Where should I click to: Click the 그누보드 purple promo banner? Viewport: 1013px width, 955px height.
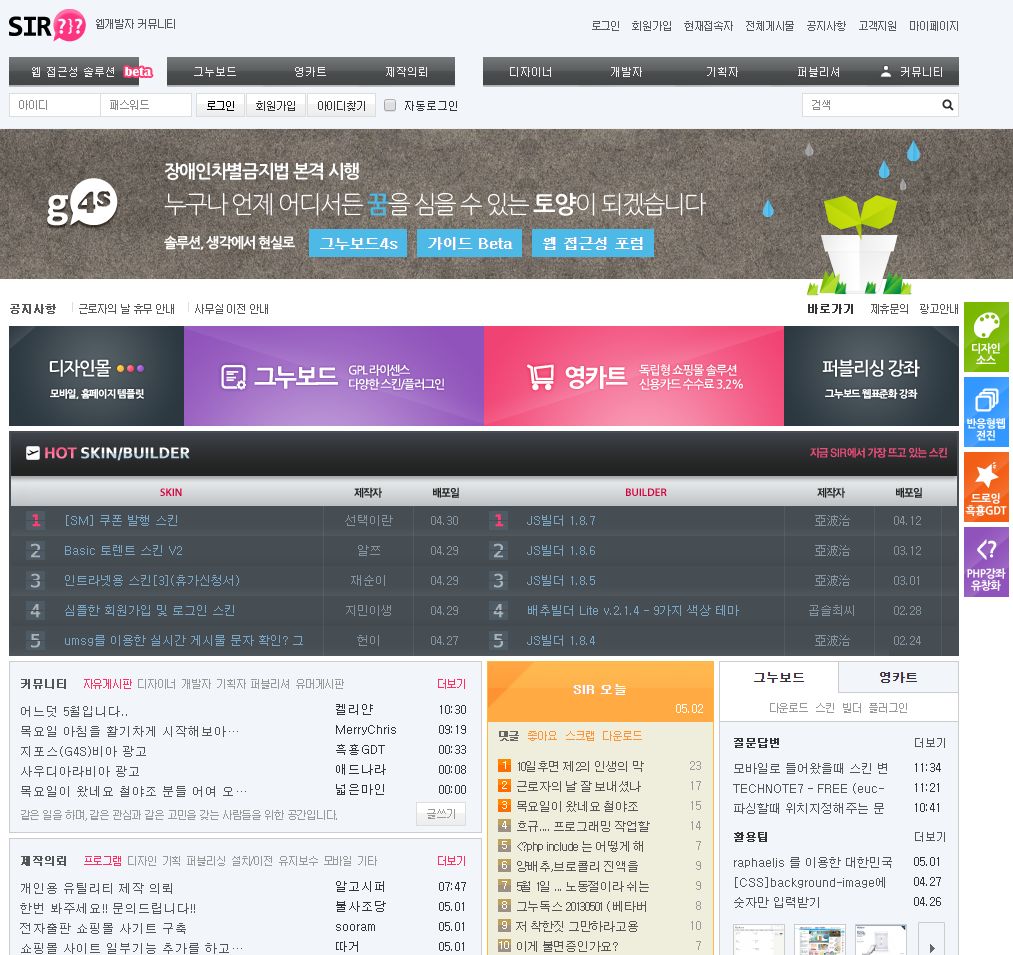pos(333,376)
